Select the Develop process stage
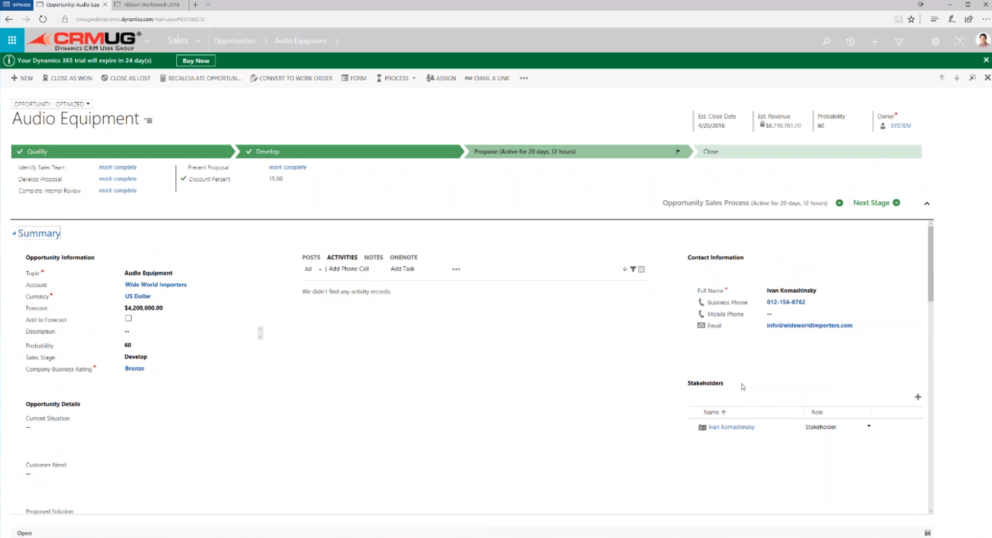 [x=349, y=152]
